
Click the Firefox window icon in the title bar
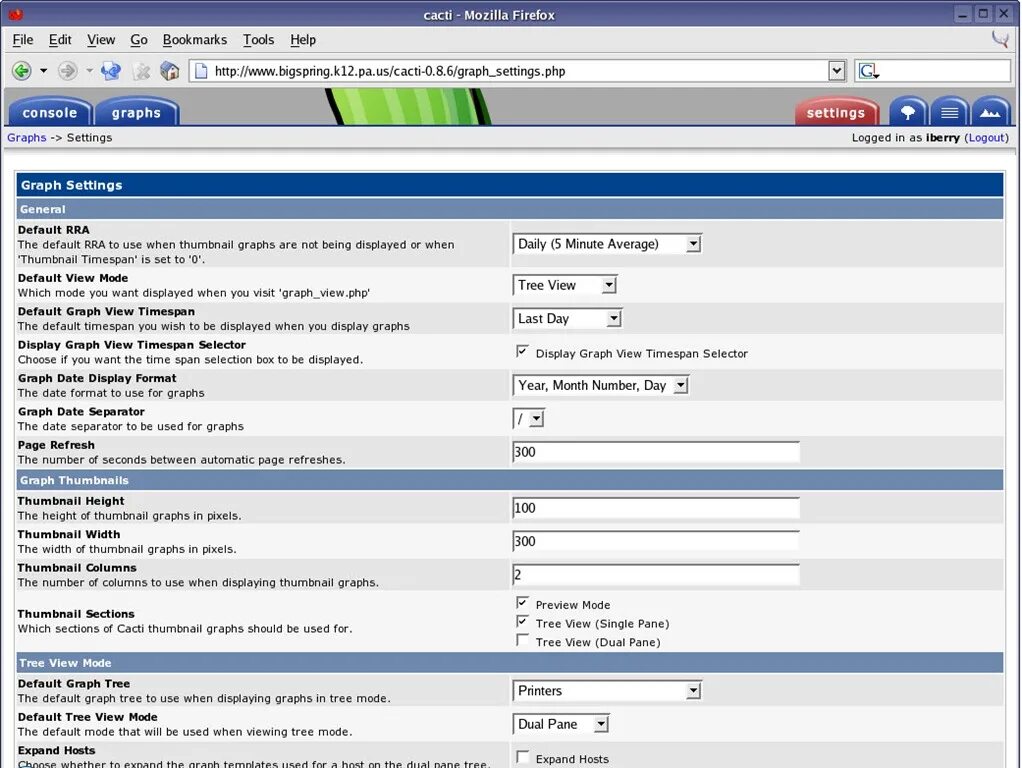point(15,14)
